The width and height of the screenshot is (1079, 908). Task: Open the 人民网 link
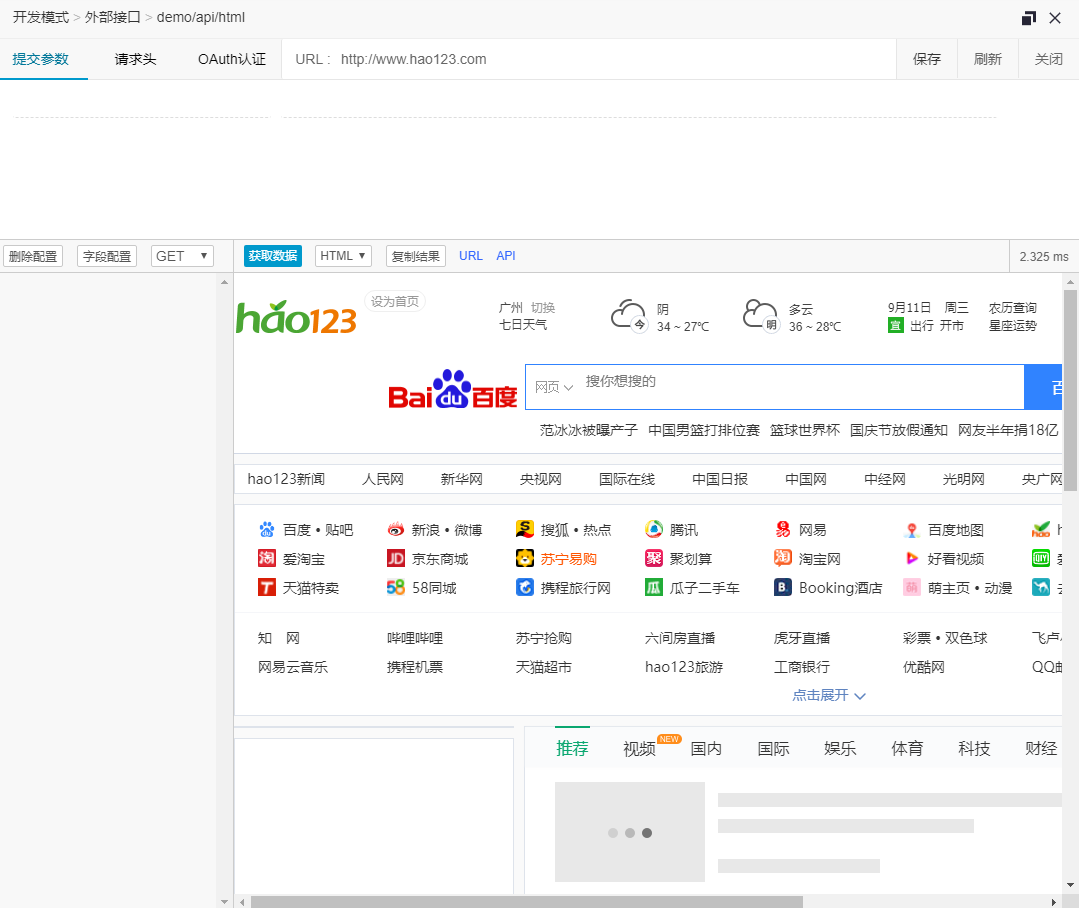pos(383,479)
